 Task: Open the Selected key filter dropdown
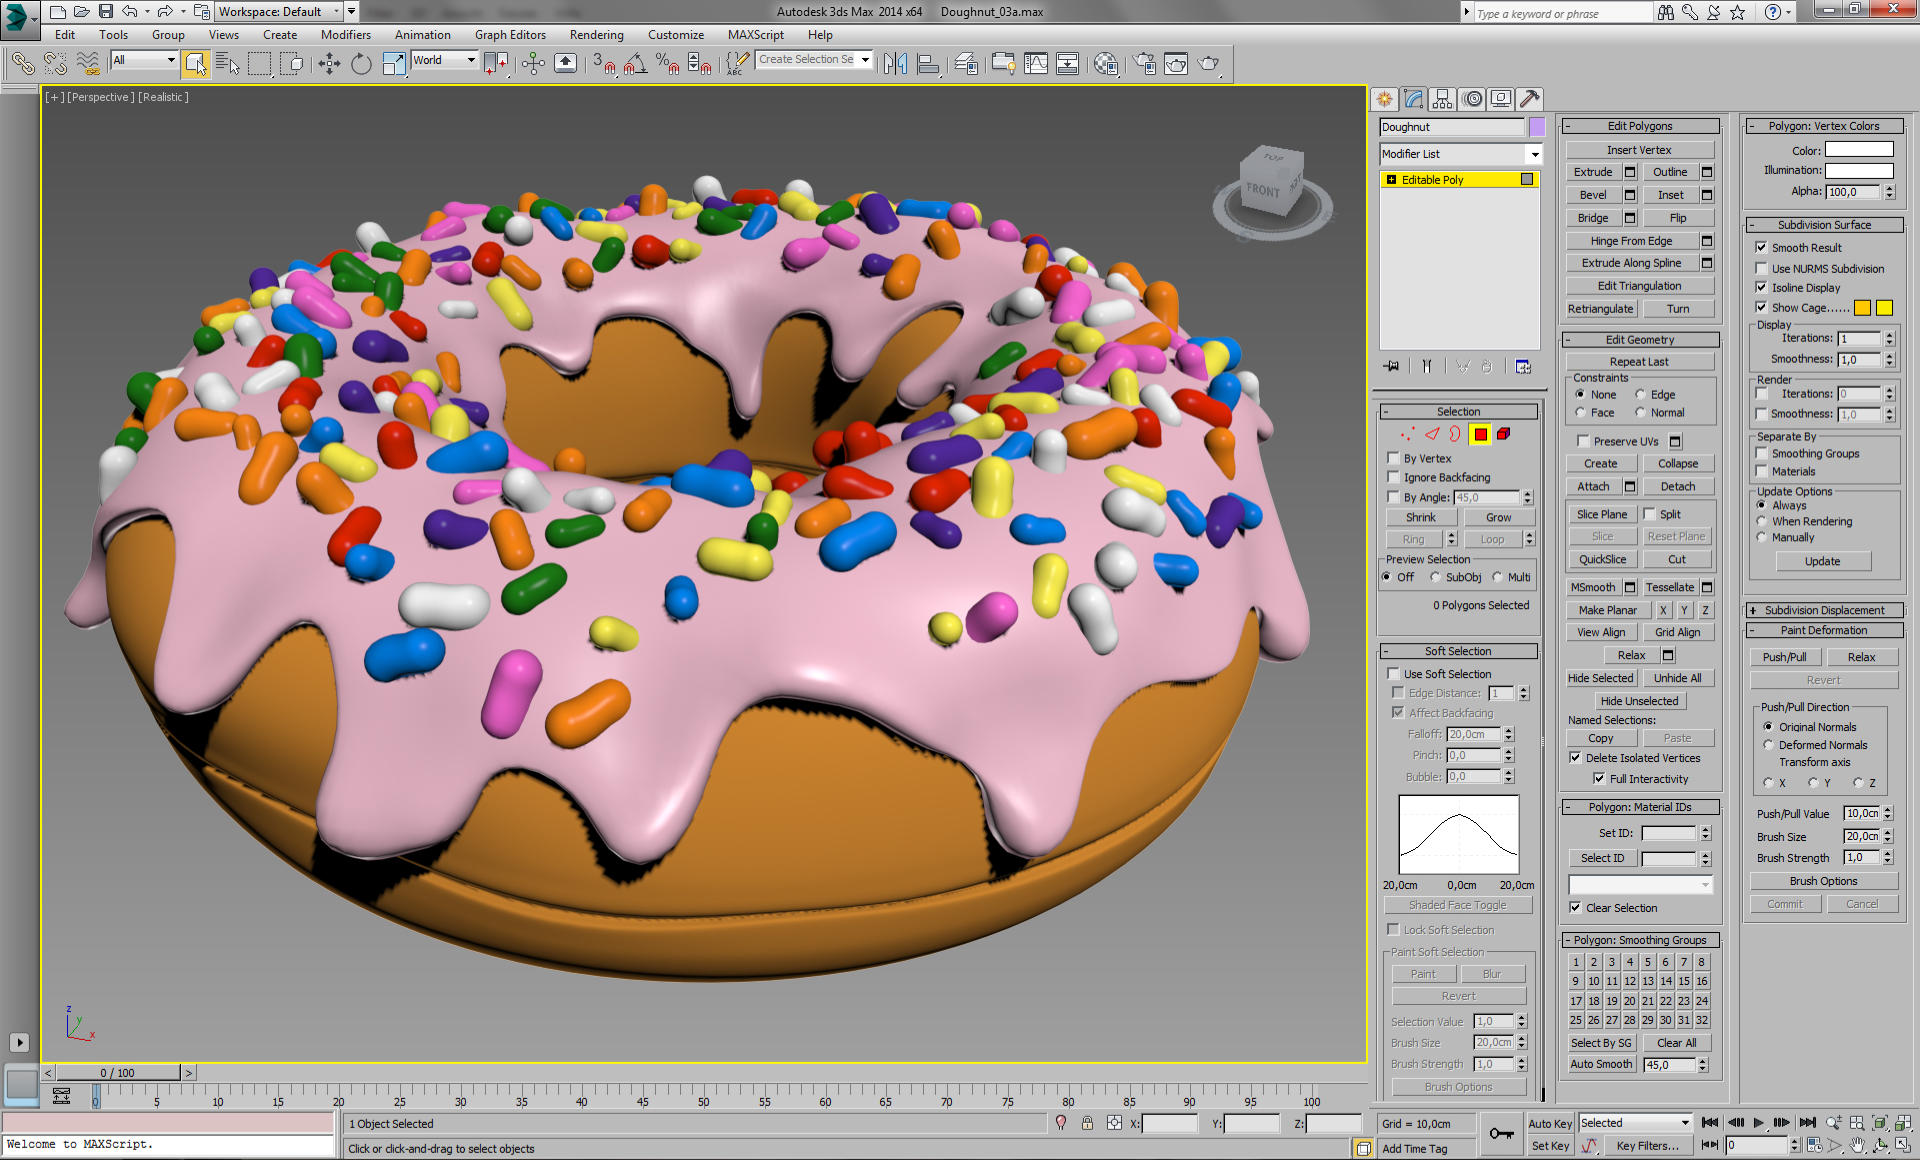pyautogui.click(x=1634, y=1123)
